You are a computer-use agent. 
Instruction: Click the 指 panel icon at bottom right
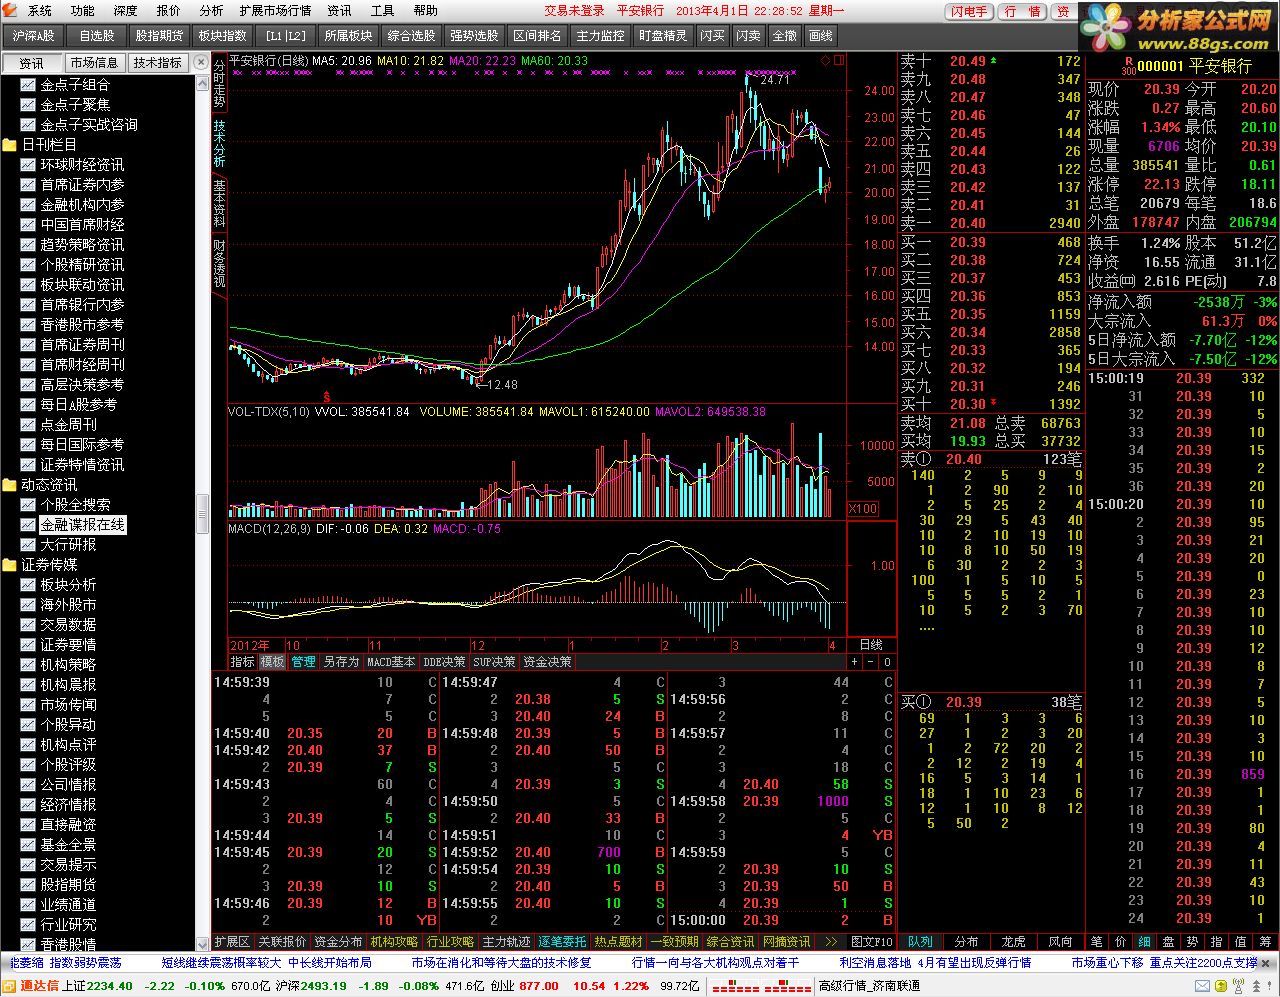tap(1216, 942)
